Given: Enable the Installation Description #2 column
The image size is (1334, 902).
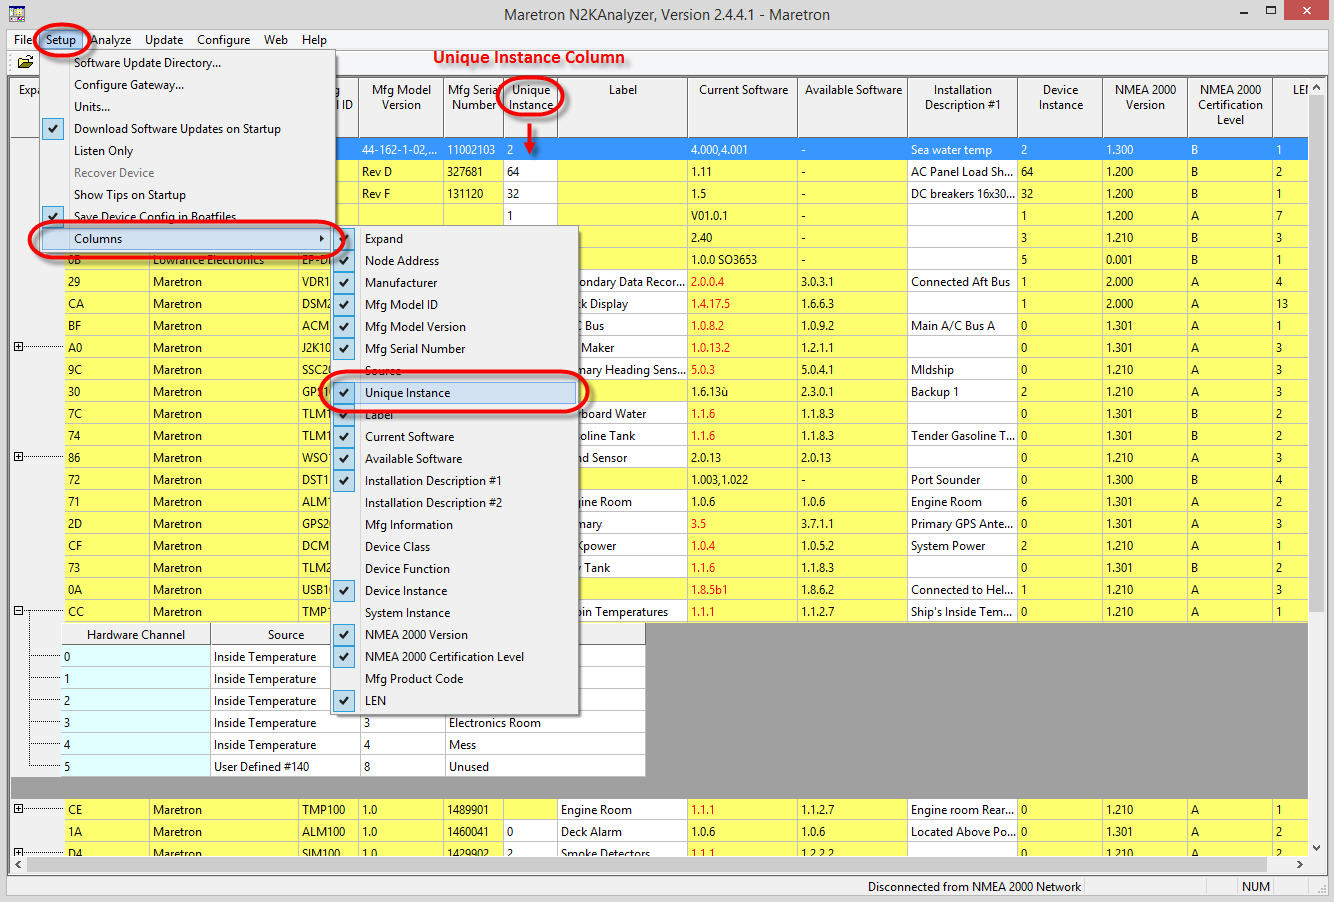Looking at the screenshot, I should tap(433, 503).
